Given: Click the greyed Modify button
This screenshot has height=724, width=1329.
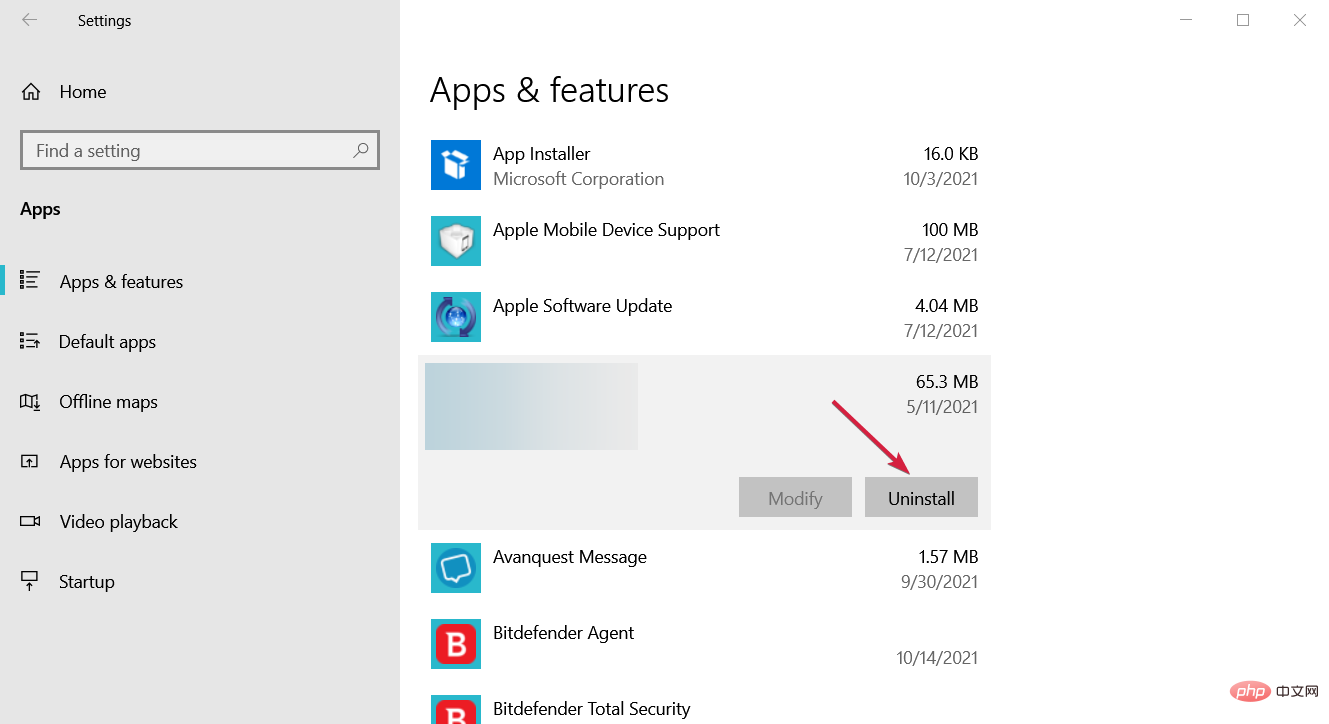Looking at the screenshot, I should tap(795, 497).
